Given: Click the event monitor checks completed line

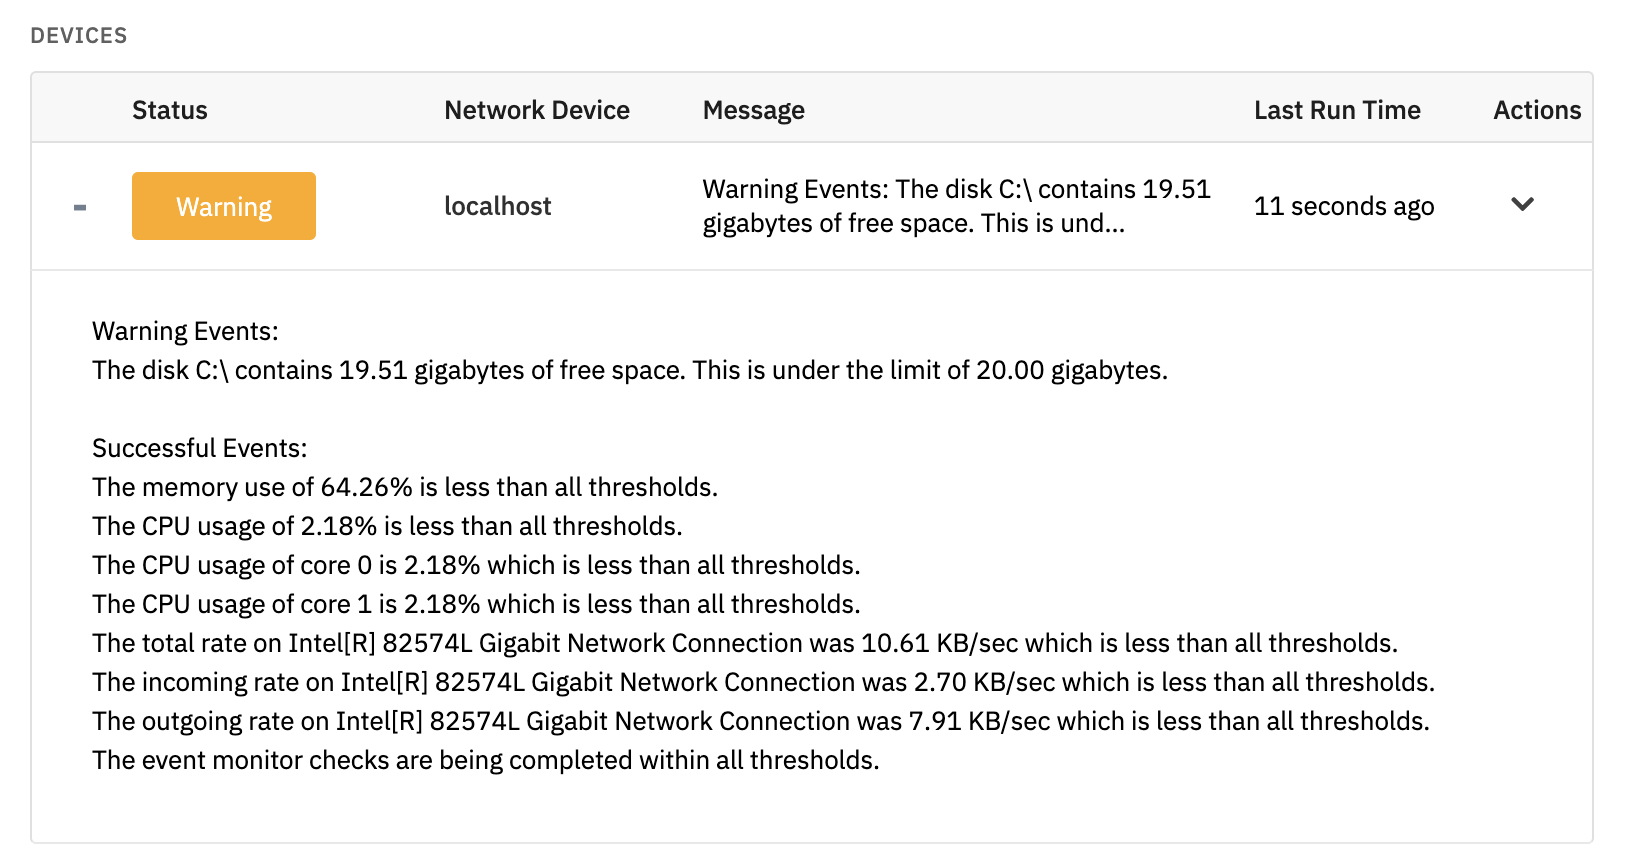Looking at the screenshot, I should coord(486,760).
